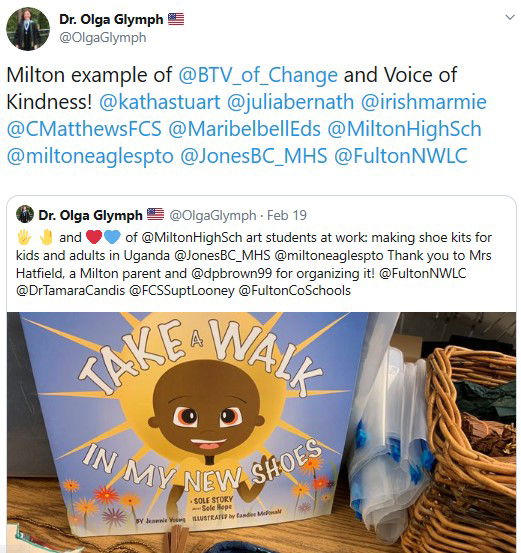Viewport: 521px width, 553px height.
Task: Open the @irishmarmie mention
Action: pyautogui.click(x=424, y=102)
